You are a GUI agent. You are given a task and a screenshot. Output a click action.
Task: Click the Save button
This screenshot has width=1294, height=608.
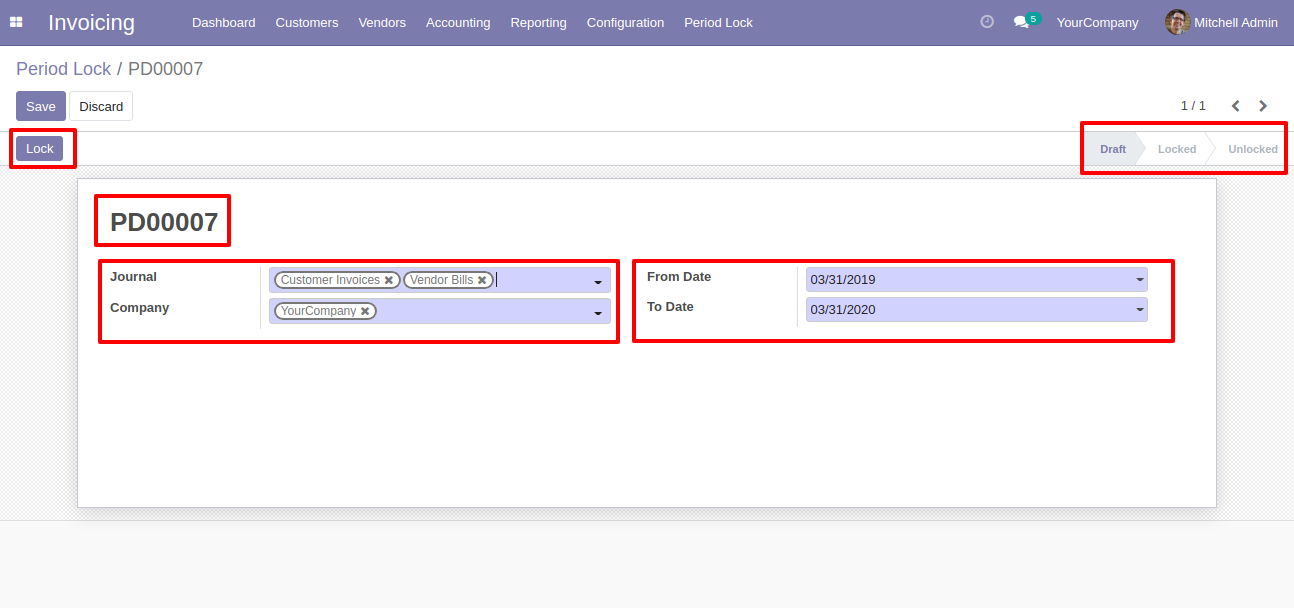coord(41,106)
